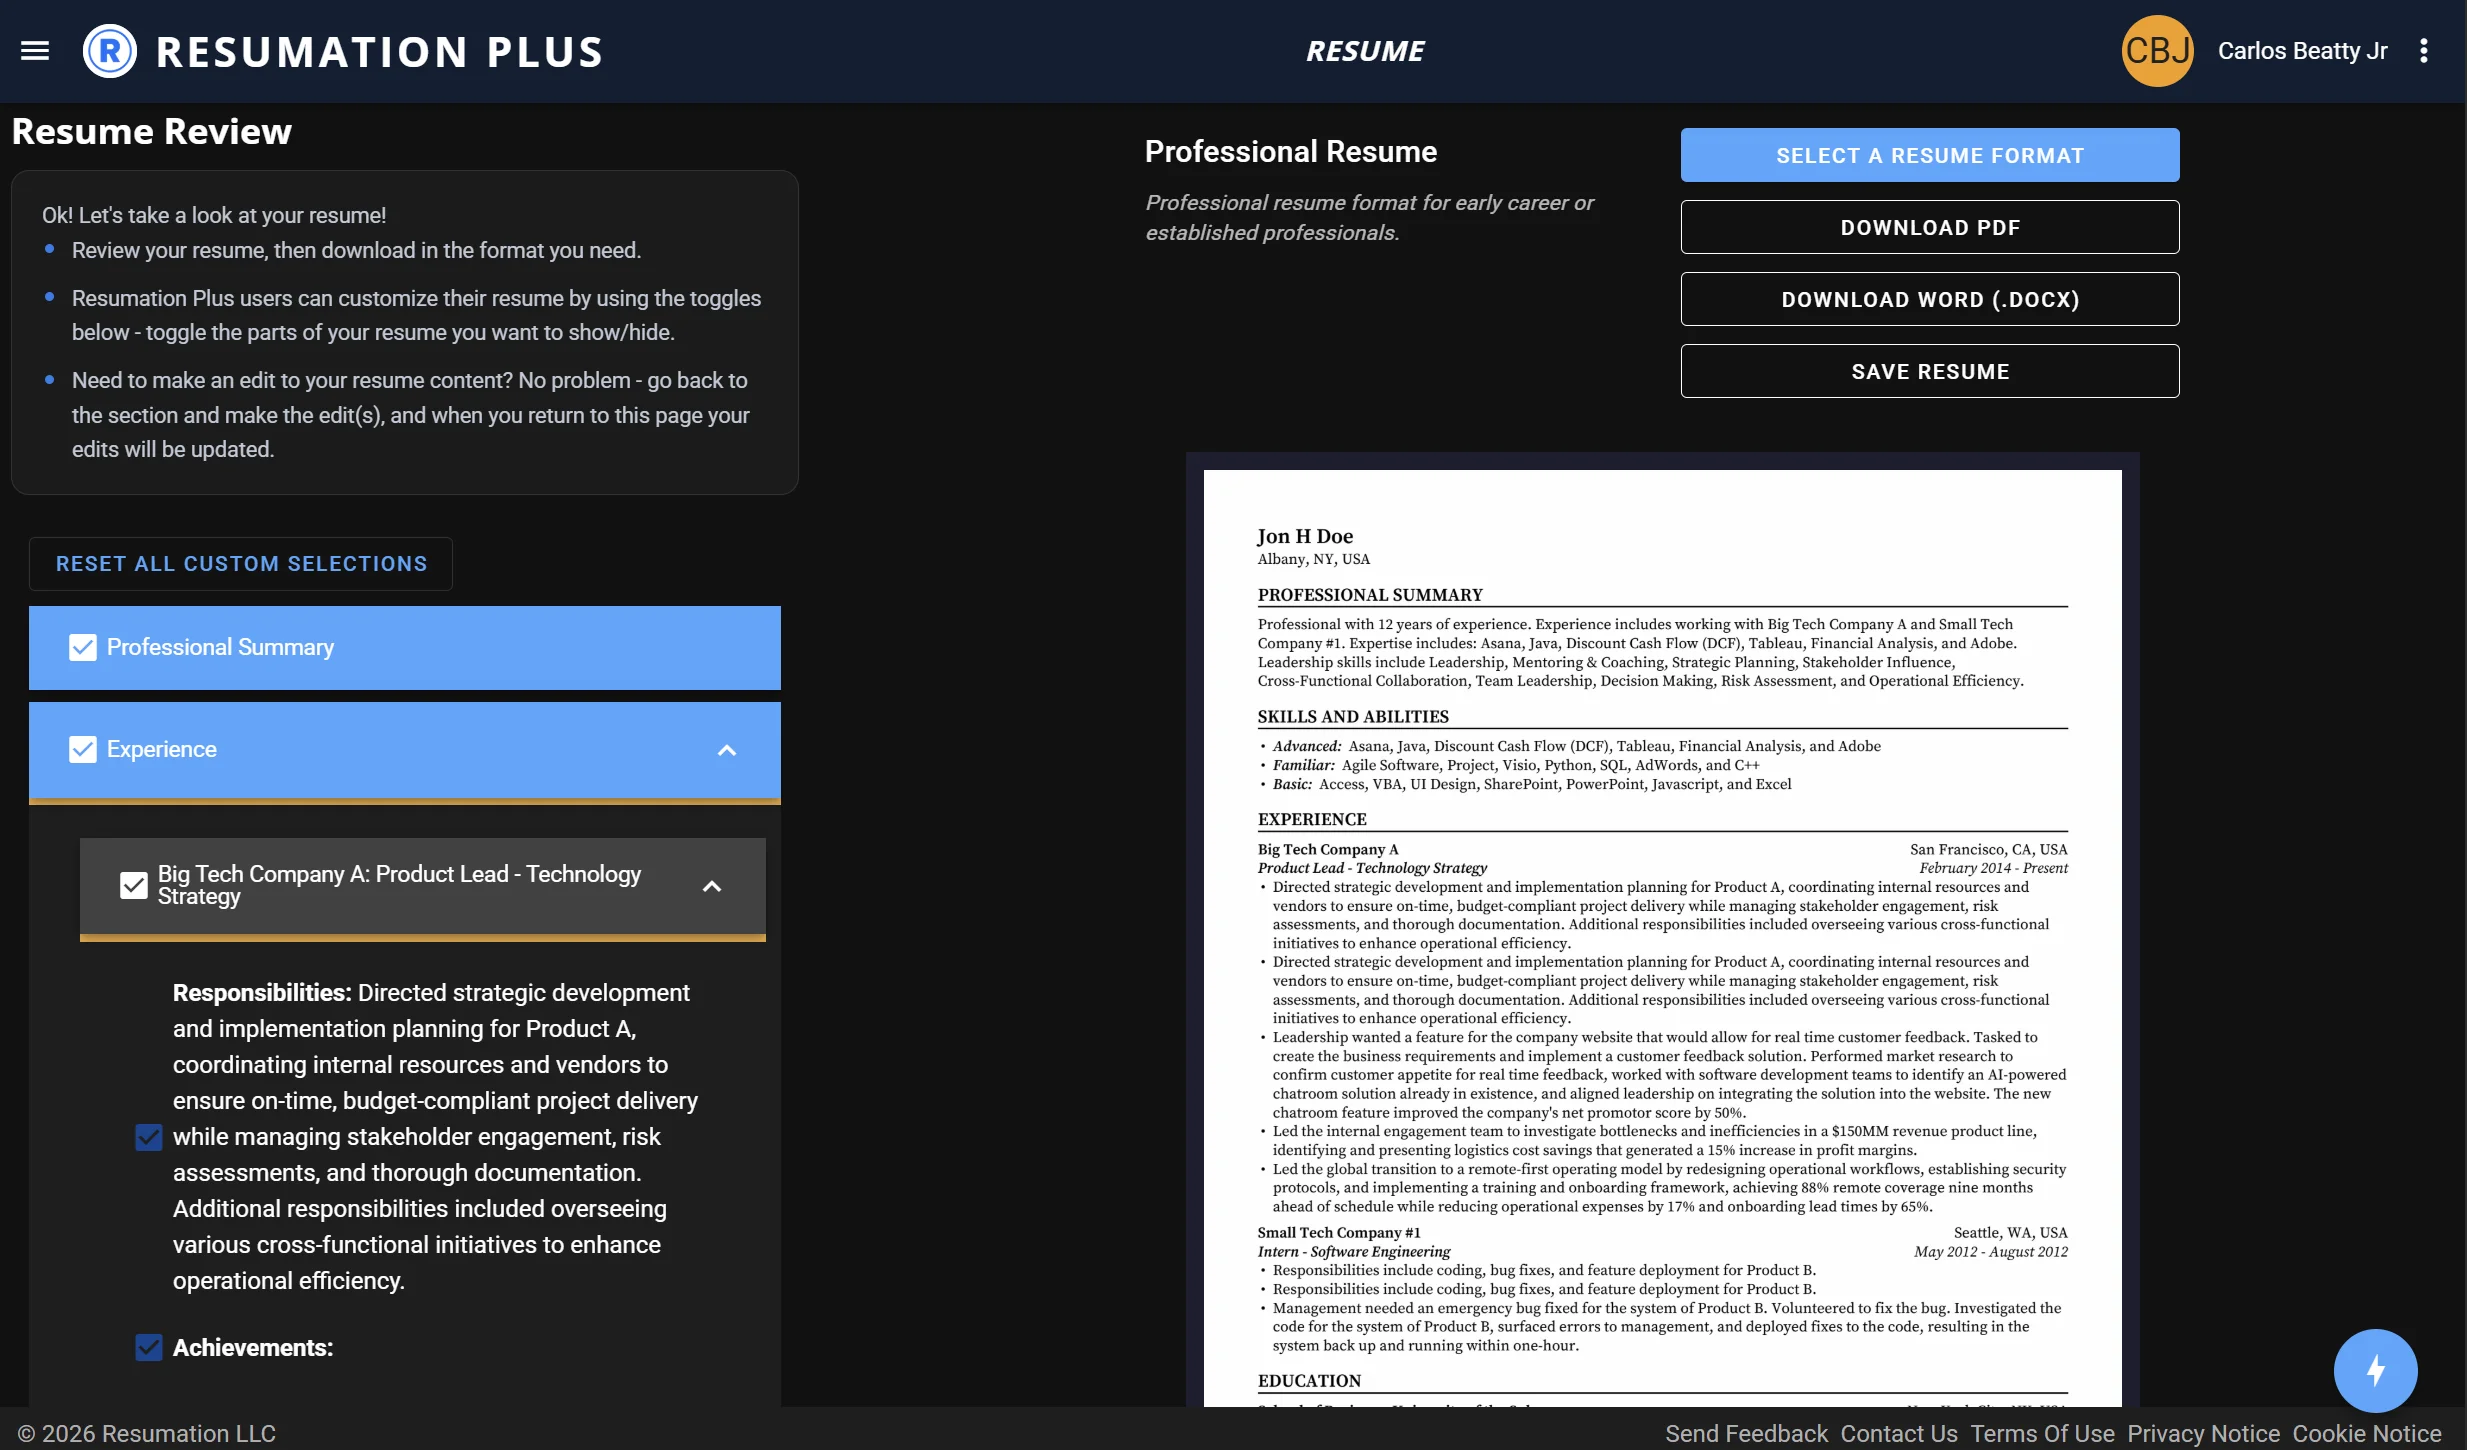The width and height of the screenshot is (2467, 1450).
Task: Open the three-dot account menu
Action: click(x=2424, y=51)
